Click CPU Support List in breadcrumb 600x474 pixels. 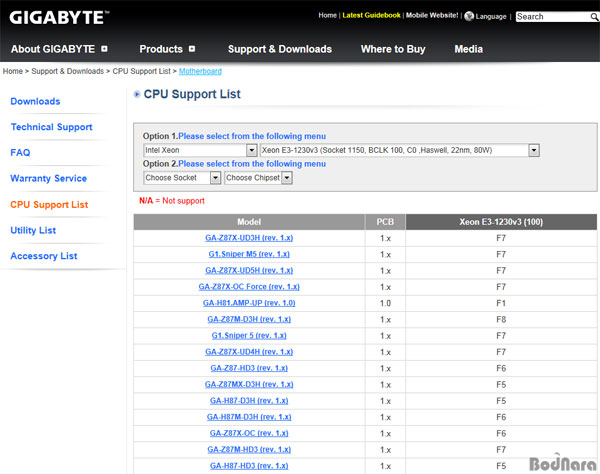141,71
